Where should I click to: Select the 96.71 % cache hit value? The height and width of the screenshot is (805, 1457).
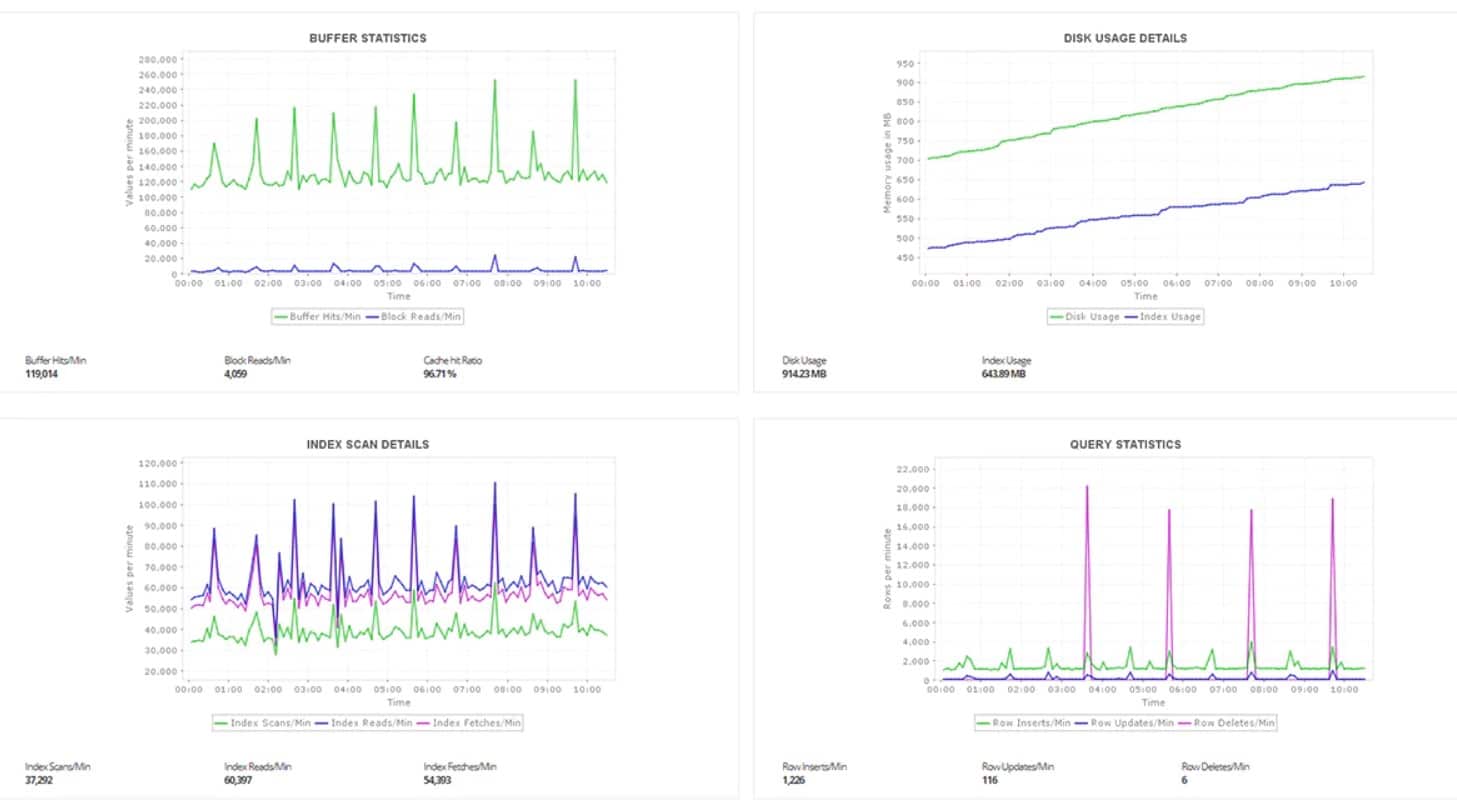click(x=440, y=374)
